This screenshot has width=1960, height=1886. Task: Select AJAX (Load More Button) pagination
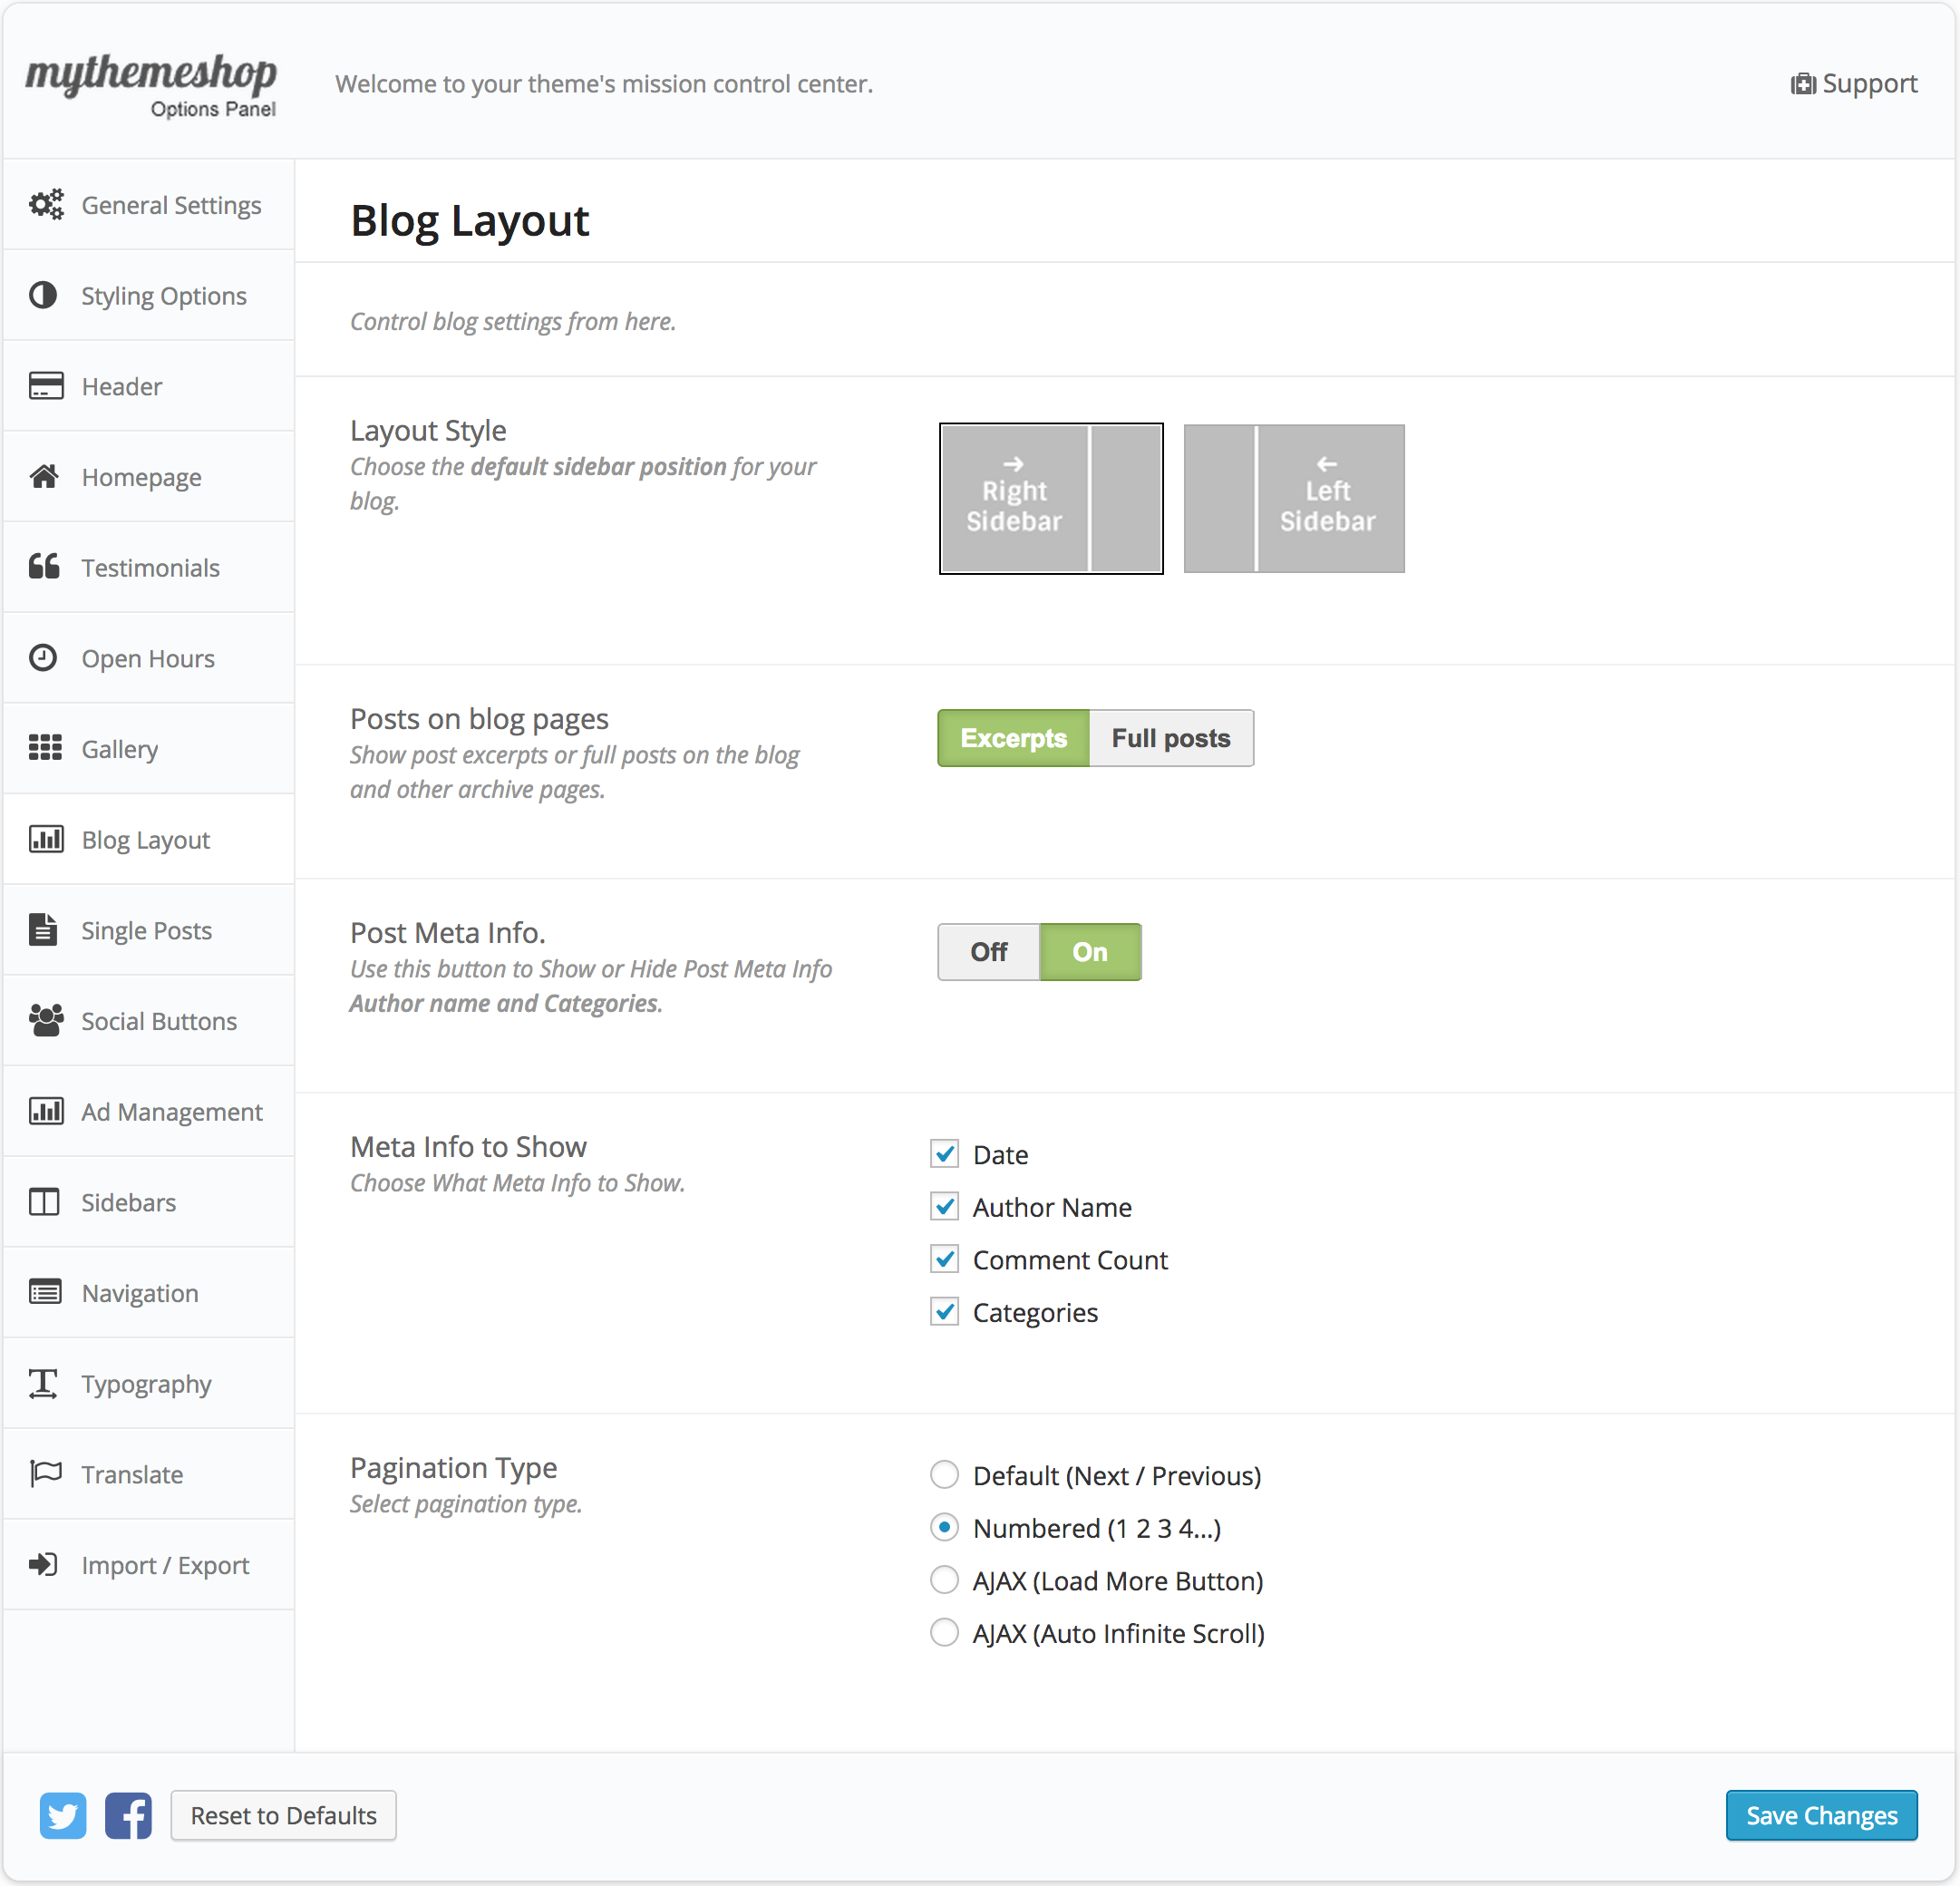pos(944,1581)
